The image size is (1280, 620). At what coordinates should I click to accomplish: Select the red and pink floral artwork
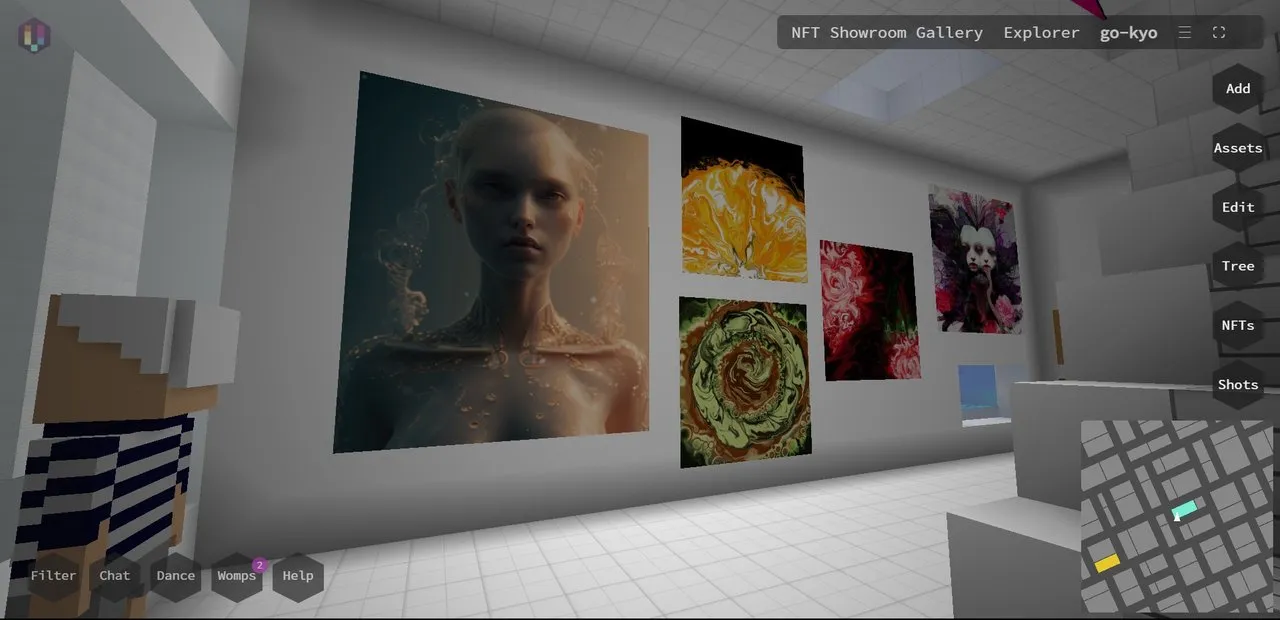point(870,310)
